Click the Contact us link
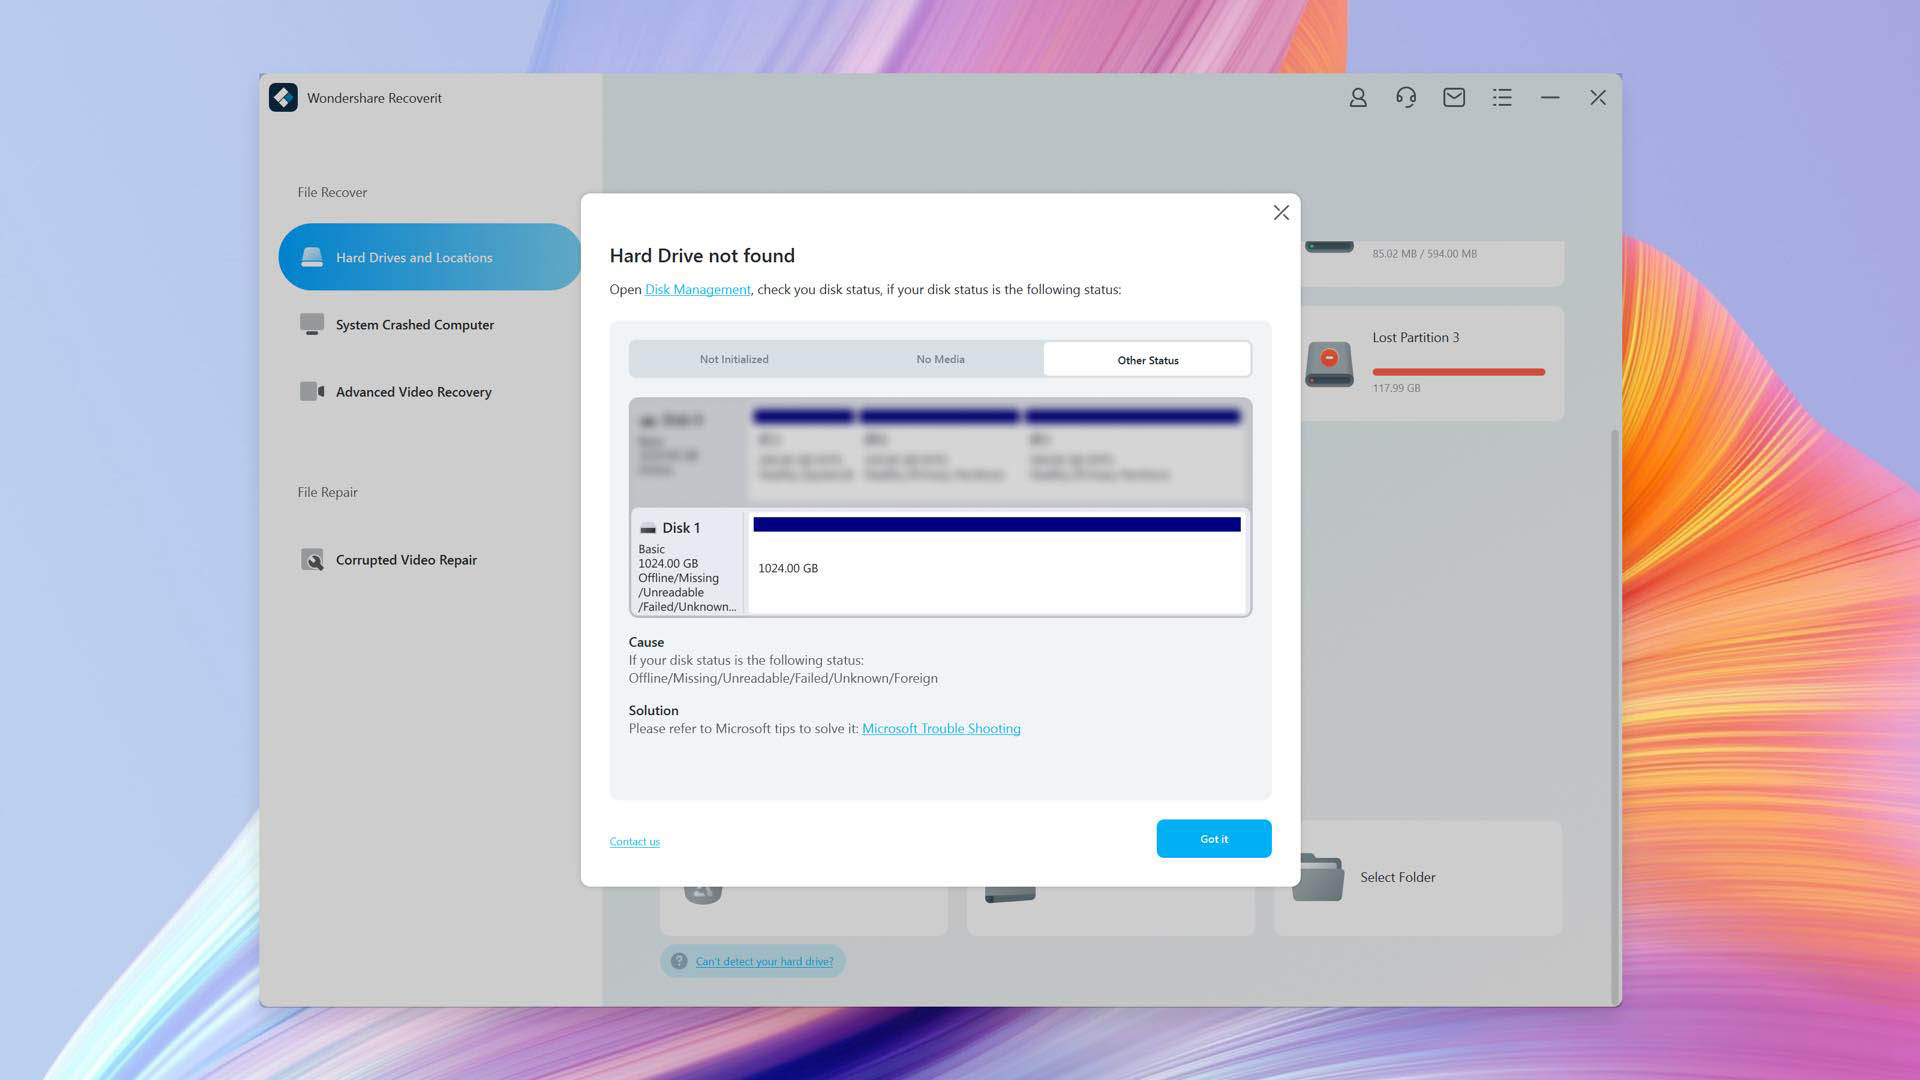Screen dimensions: 1920x1080 click(x=634, y=841)
